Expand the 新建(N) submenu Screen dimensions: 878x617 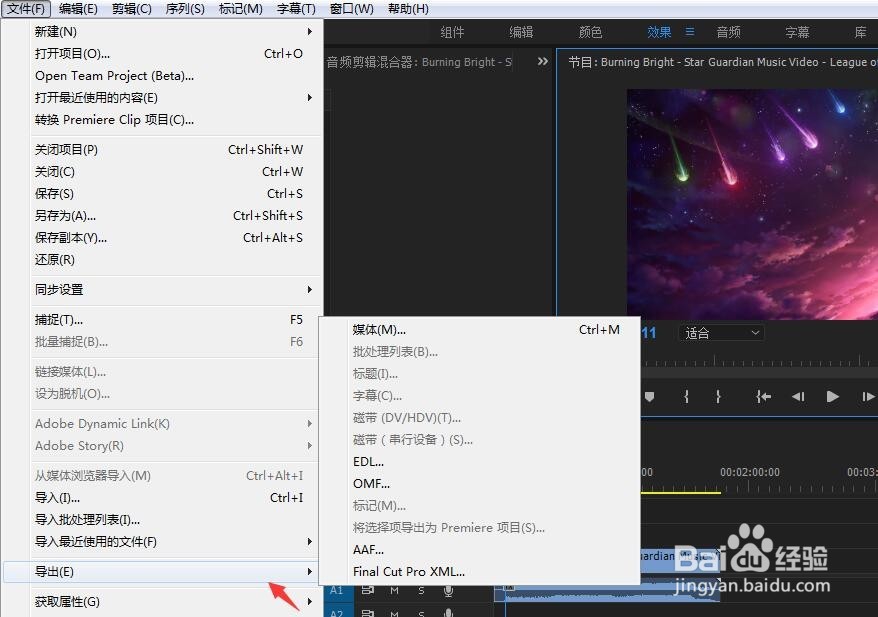click(x=309, y=31)
